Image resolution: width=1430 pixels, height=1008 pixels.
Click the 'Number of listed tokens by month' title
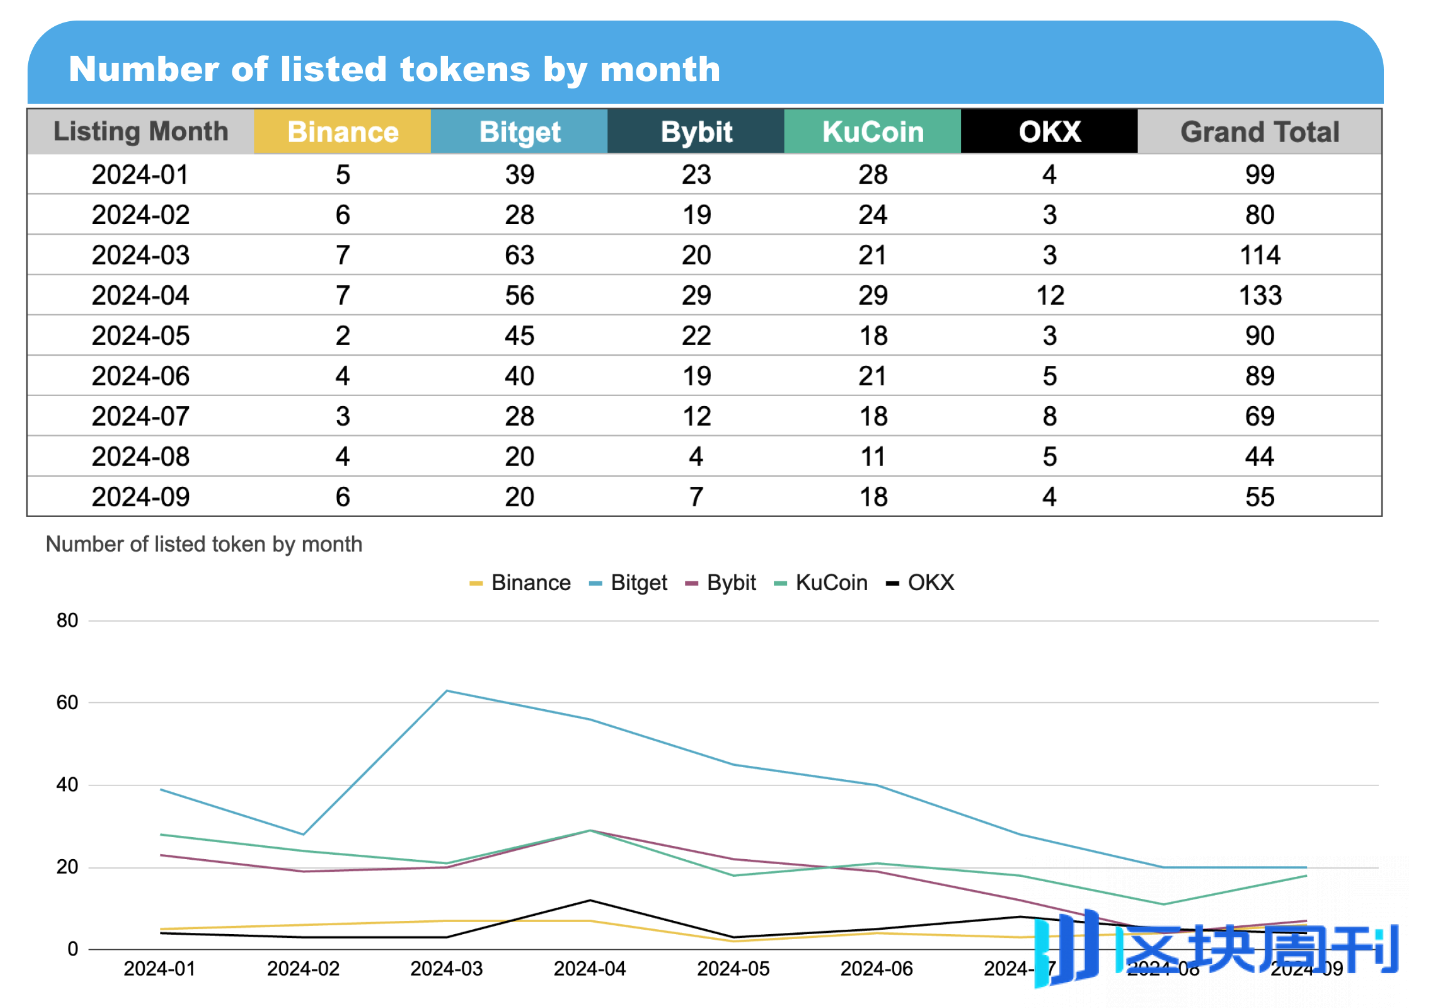click(x=394, y=69)
